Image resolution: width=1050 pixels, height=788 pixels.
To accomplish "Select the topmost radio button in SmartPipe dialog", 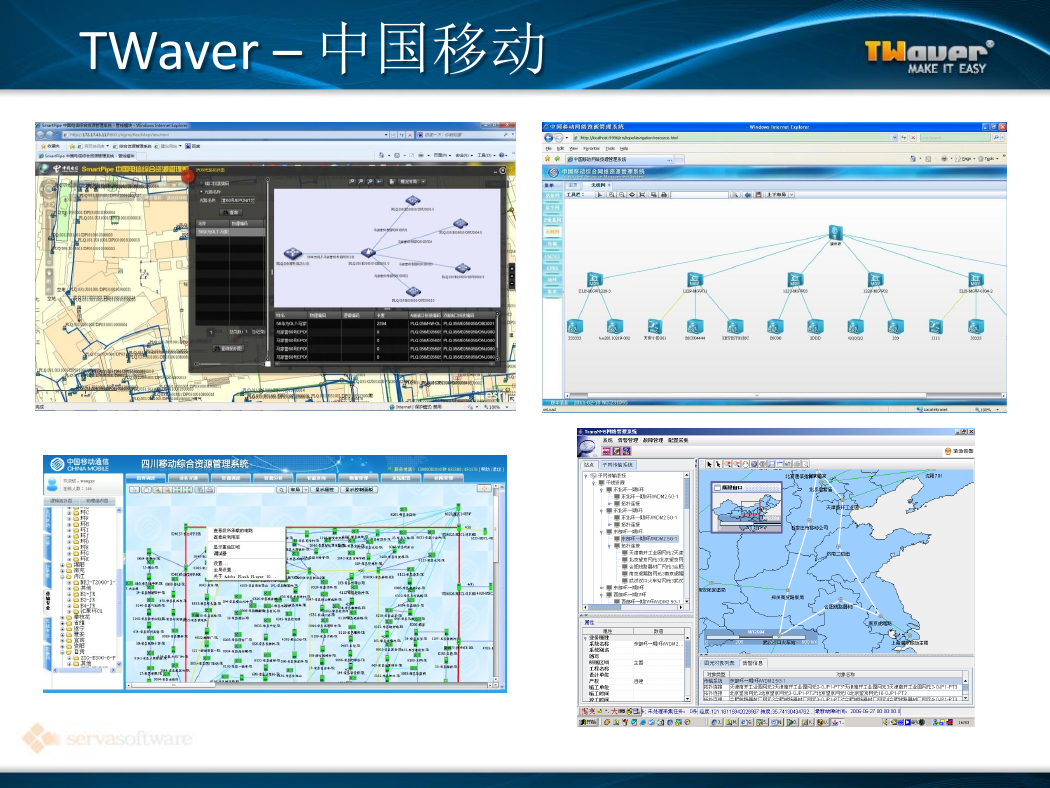I will point(202,183).
